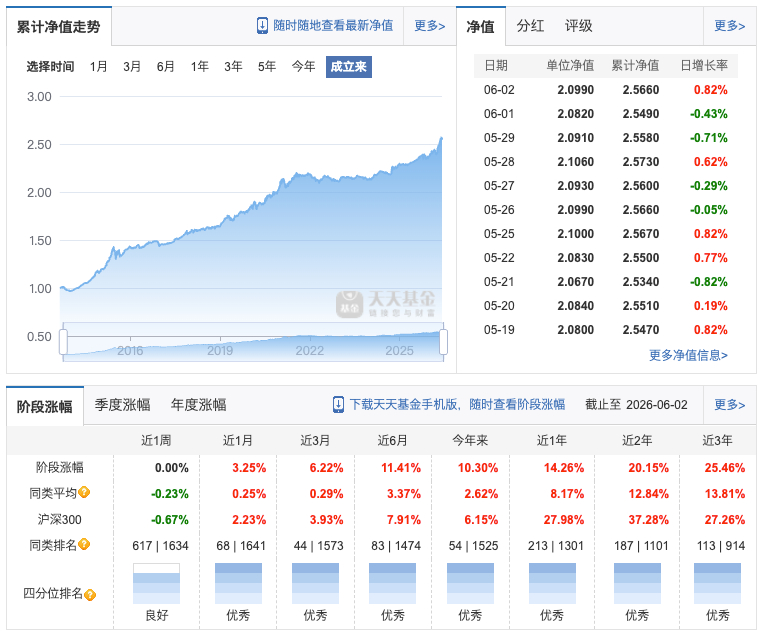Click the 05-25 date row
The width and height of the screenshot is (762, 633).
click(606, 234)
